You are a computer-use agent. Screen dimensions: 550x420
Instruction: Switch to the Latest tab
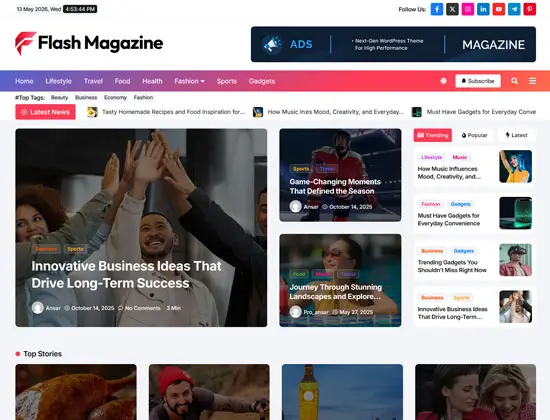[517, 135]
